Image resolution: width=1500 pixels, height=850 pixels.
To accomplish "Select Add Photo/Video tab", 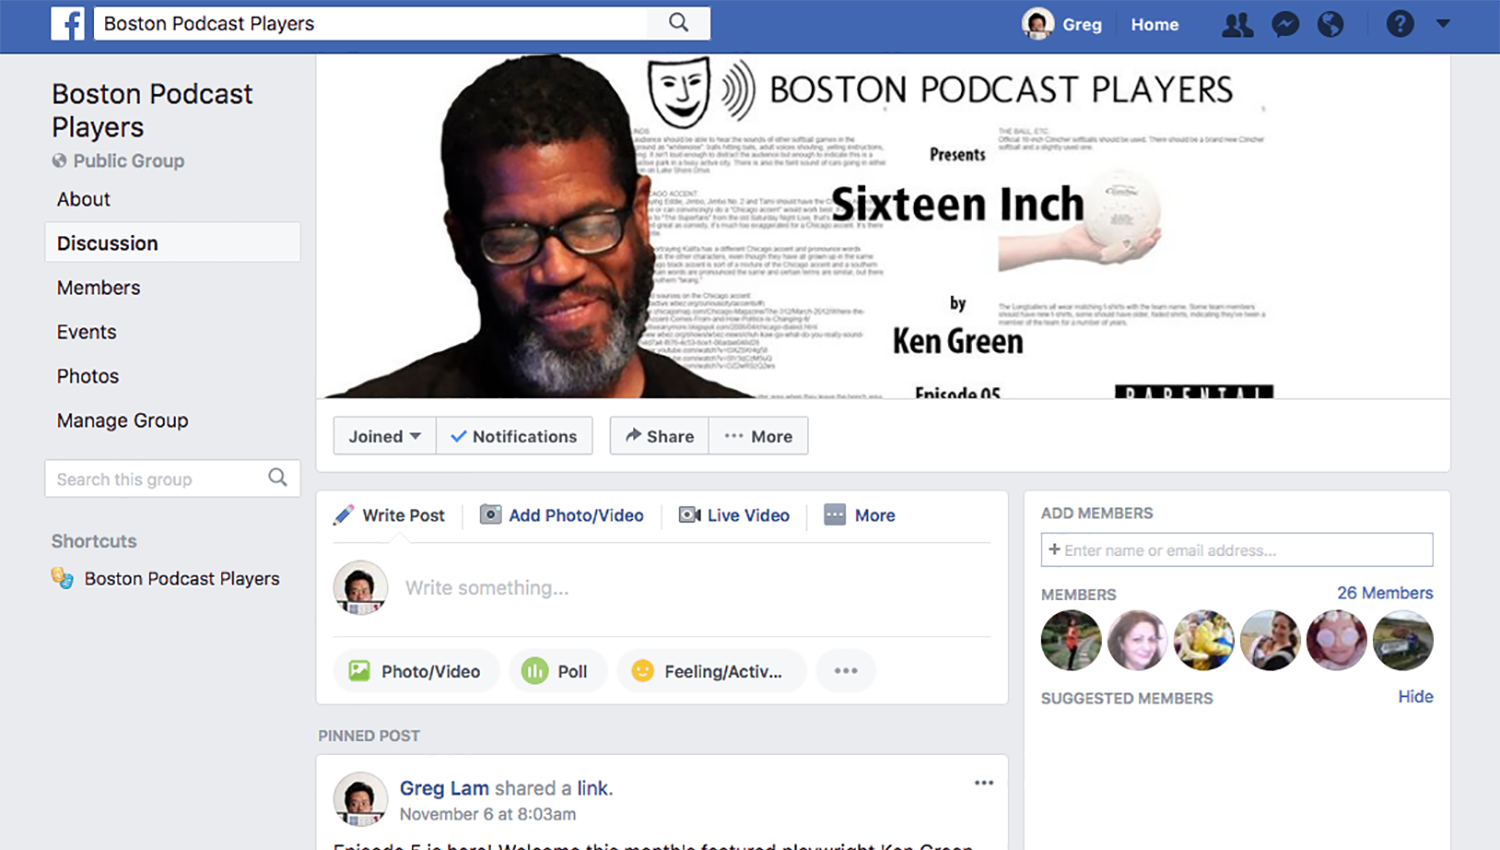I will (562, 515).
